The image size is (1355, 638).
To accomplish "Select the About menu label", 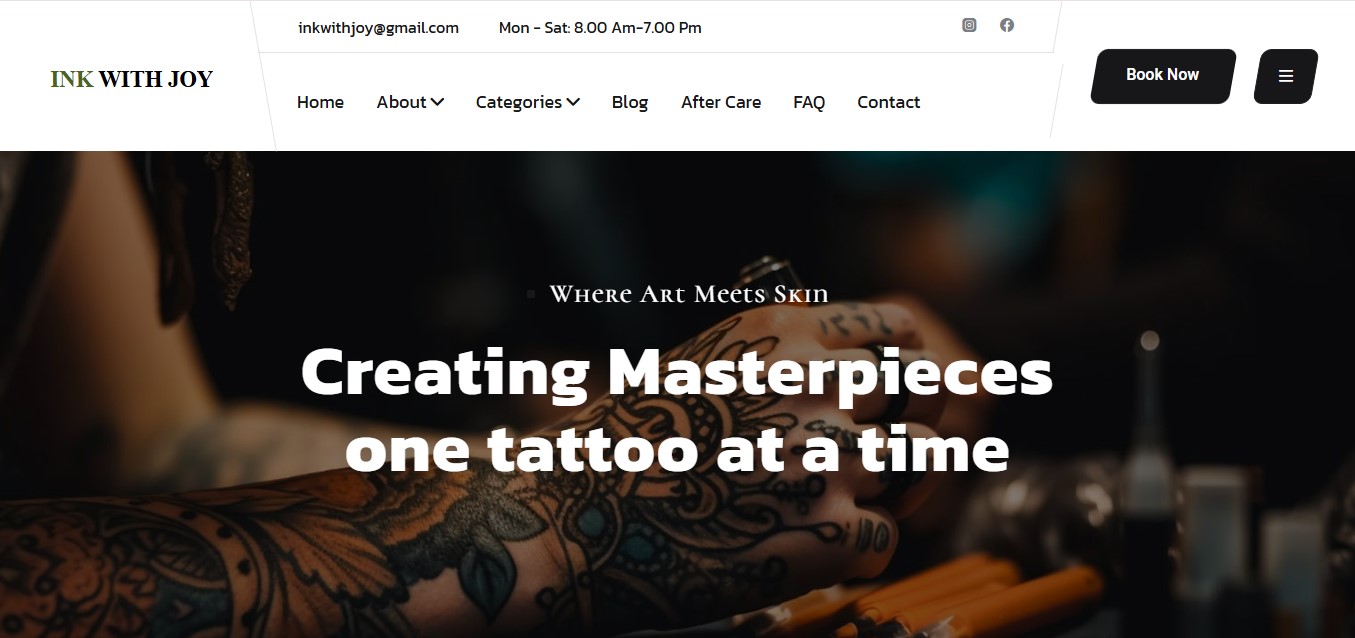I will point(402,102).
